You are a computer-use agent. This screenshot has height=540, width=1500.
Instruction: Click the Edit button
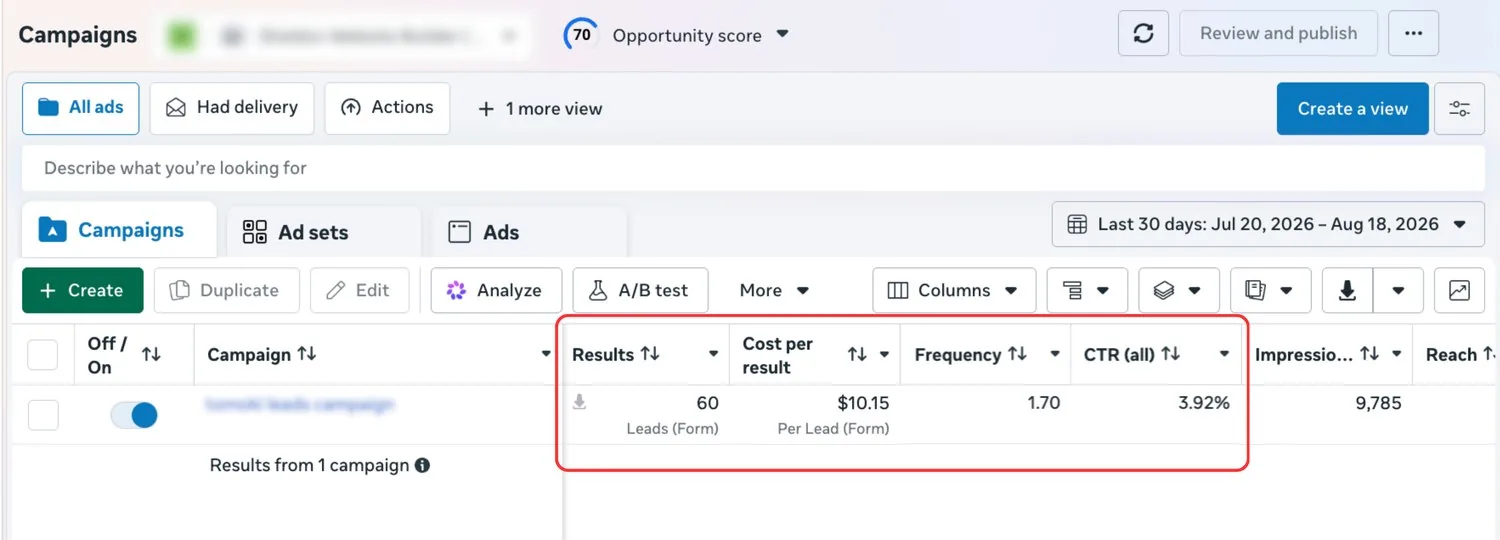pos(359,291)
